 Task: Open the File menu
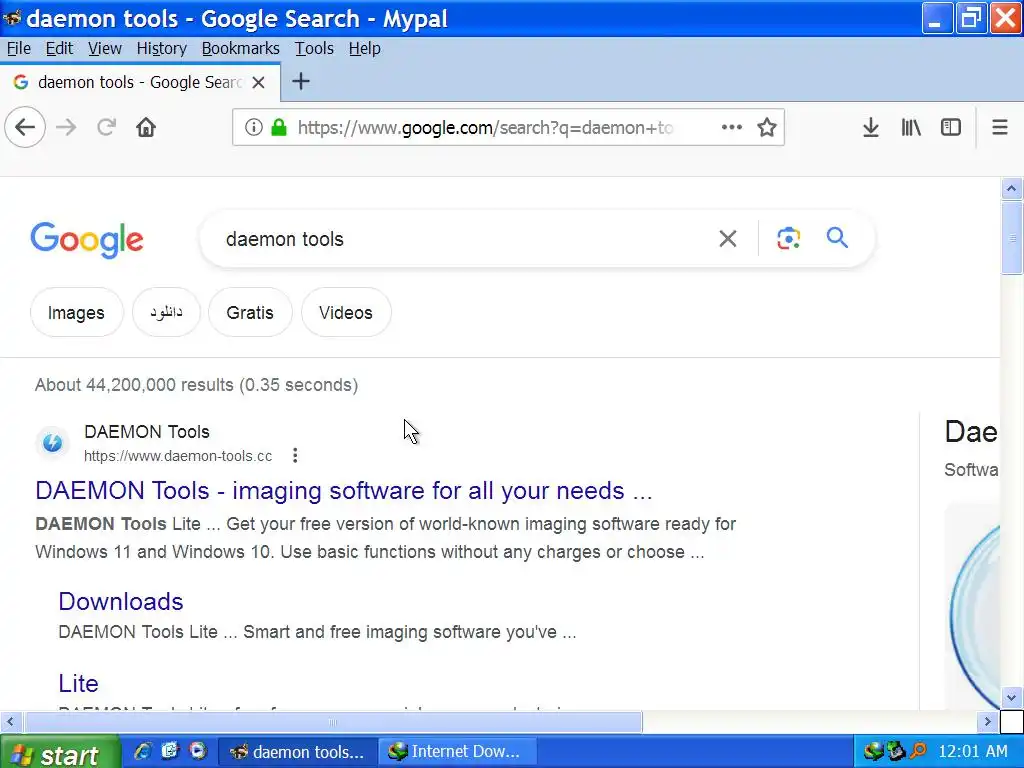19,48
